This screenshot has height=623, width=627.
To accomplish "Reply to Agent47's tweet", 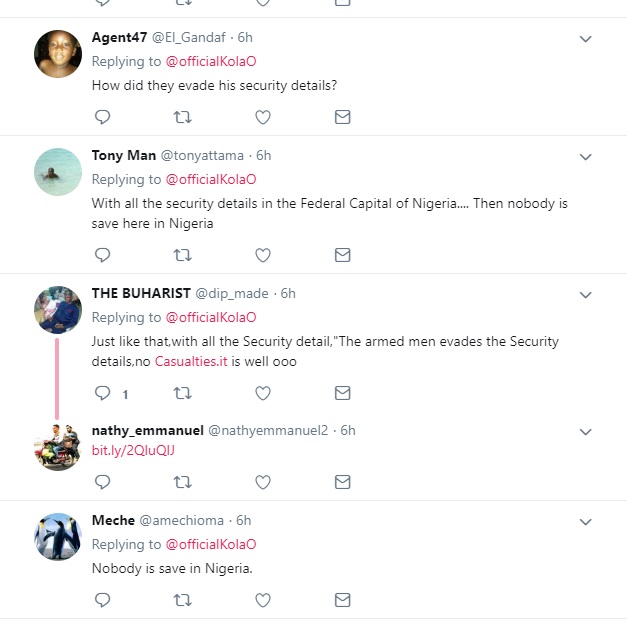I will point(102,117).
